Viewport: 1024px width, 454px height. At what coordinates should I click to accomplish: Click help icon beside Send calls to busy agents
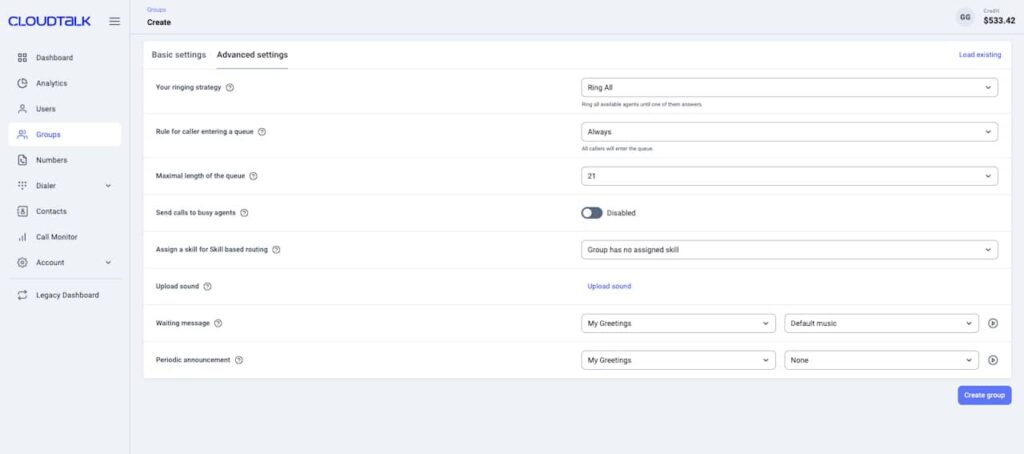(244, 213)
